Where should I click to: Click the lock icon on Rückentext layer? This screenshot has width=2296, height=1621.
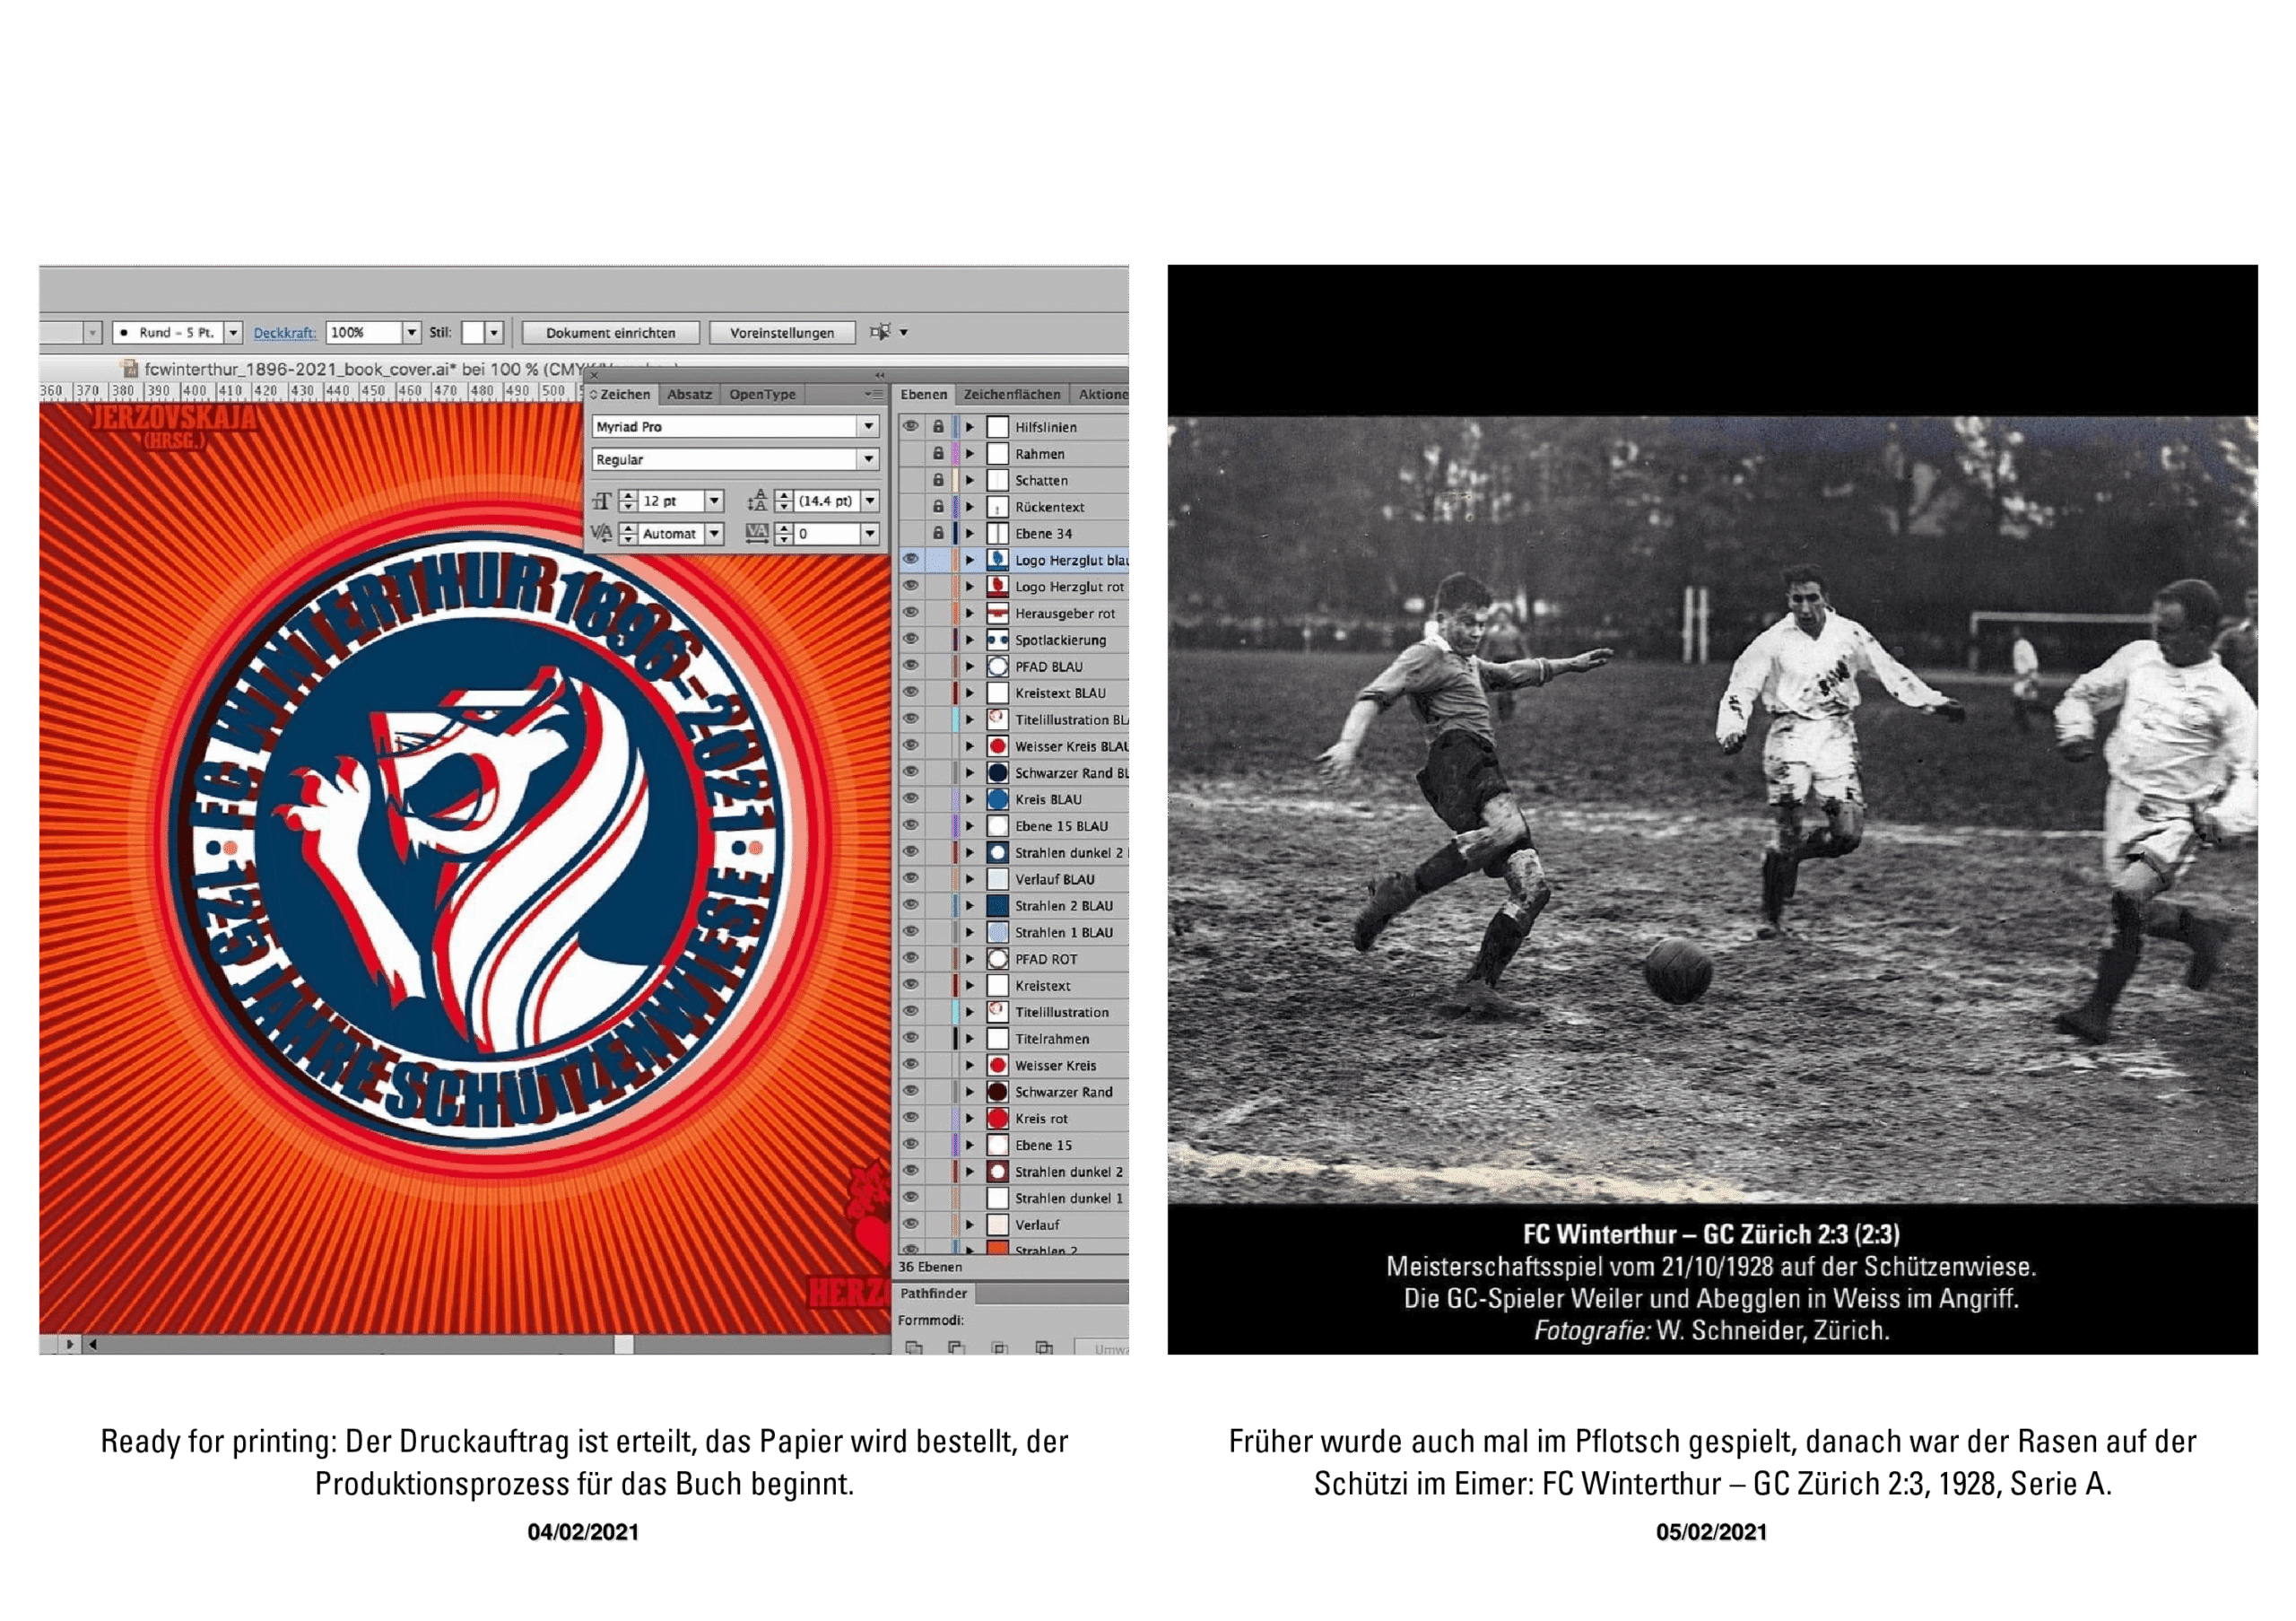coord(938,507)
